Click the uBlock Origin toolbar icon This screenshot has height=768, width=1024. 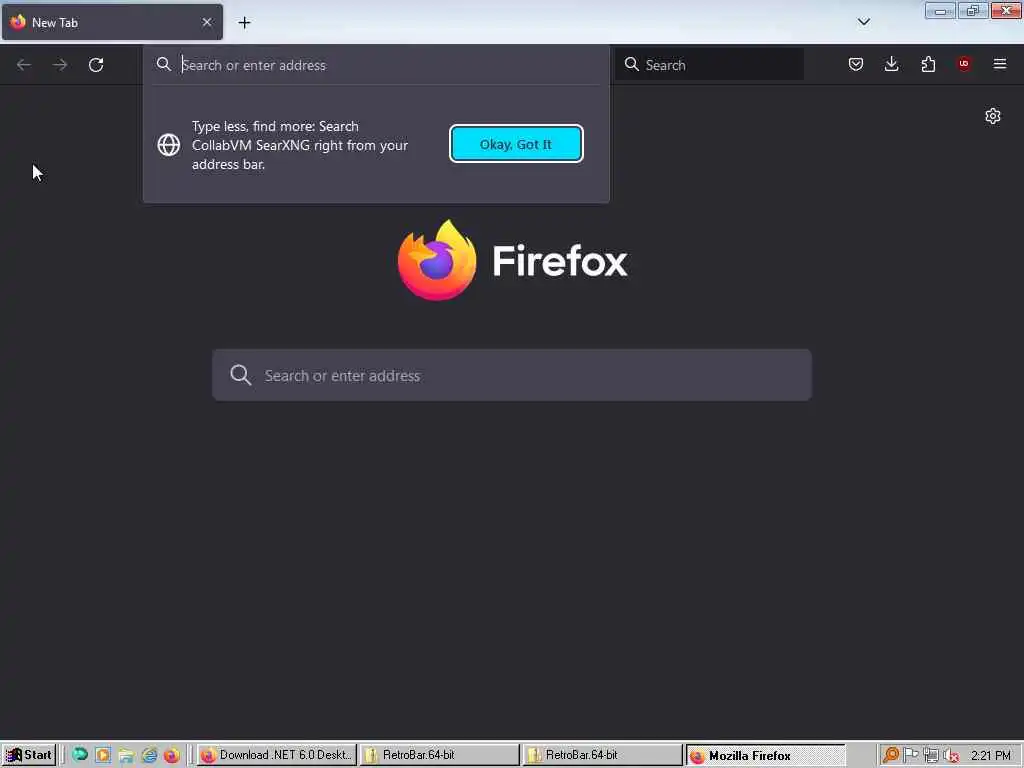[x=964, y=64]
